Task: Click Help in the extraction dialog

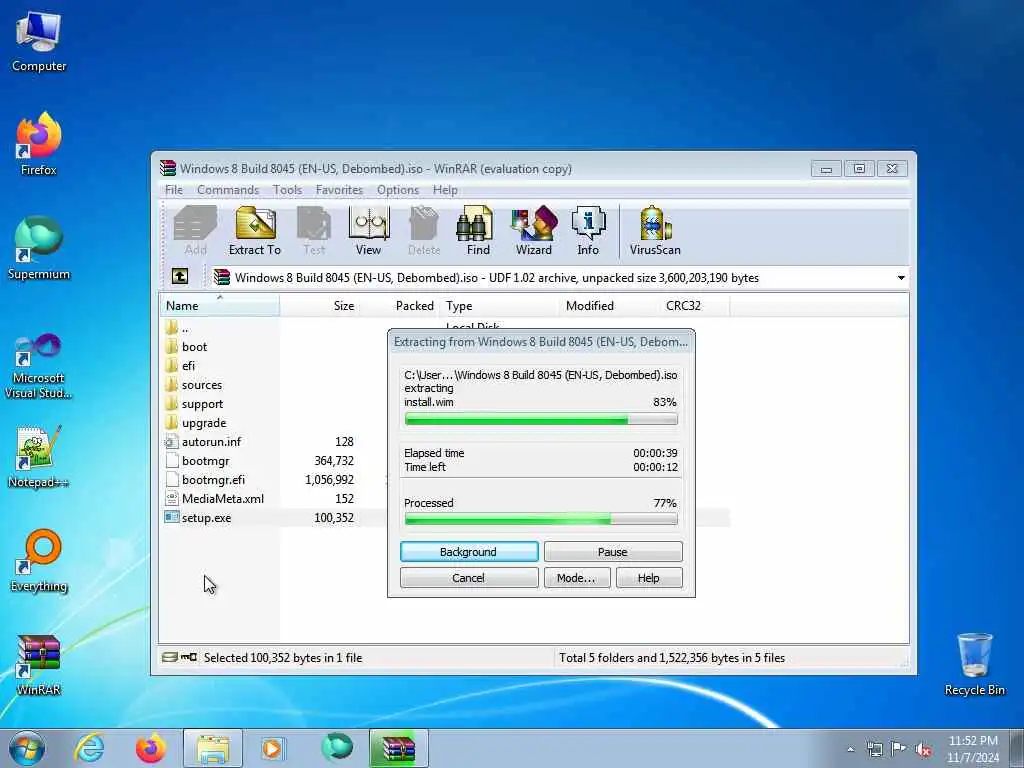Action: coord(648,578)
